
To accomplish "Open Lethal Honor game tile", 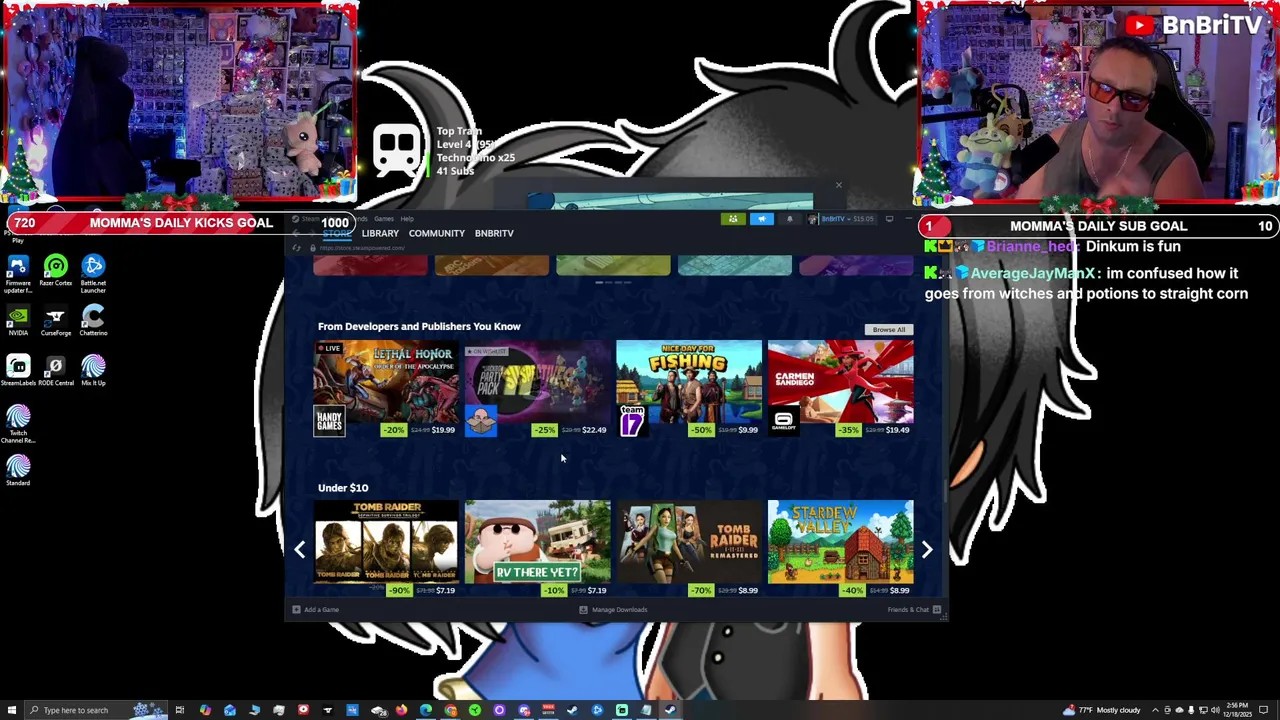I will pyautogui.click(x=386, y=389).
